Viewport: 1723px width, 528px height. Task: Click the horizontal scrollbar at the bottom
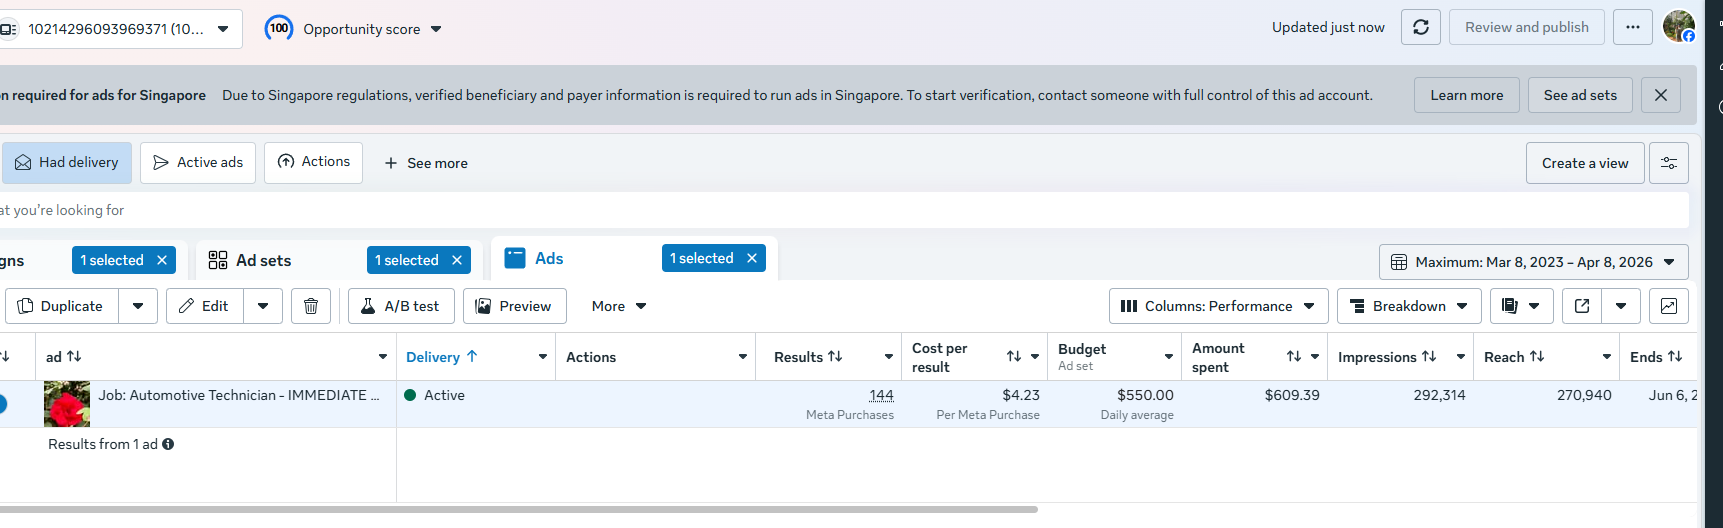tap(518, 509)
